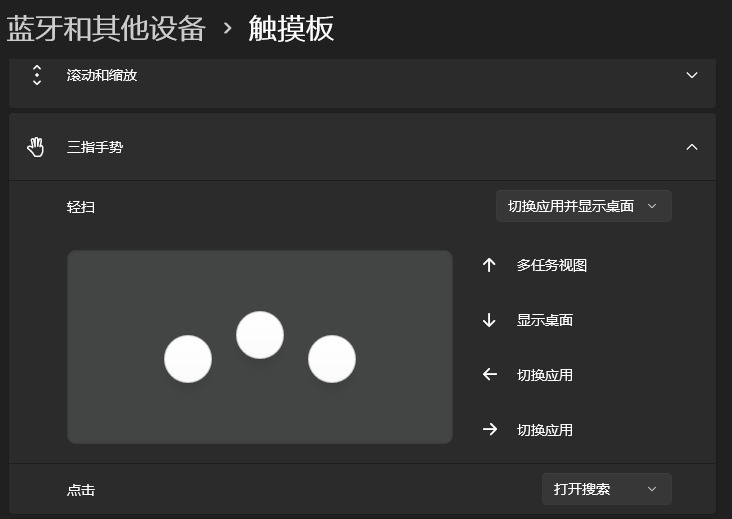
Task: Click the three-finger hand gesture icon
Action: [x=35, y=147]
